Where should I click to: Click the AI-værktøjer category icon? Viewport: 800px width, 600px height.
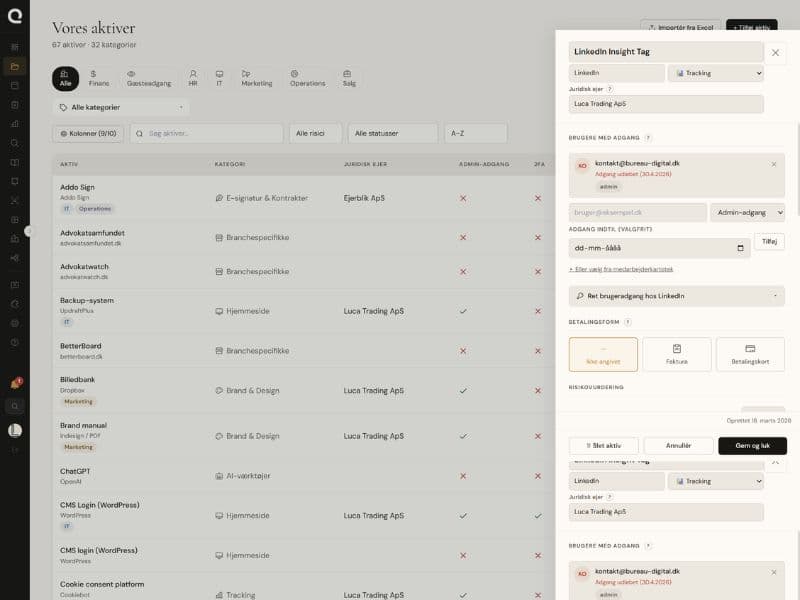point(219,476)
